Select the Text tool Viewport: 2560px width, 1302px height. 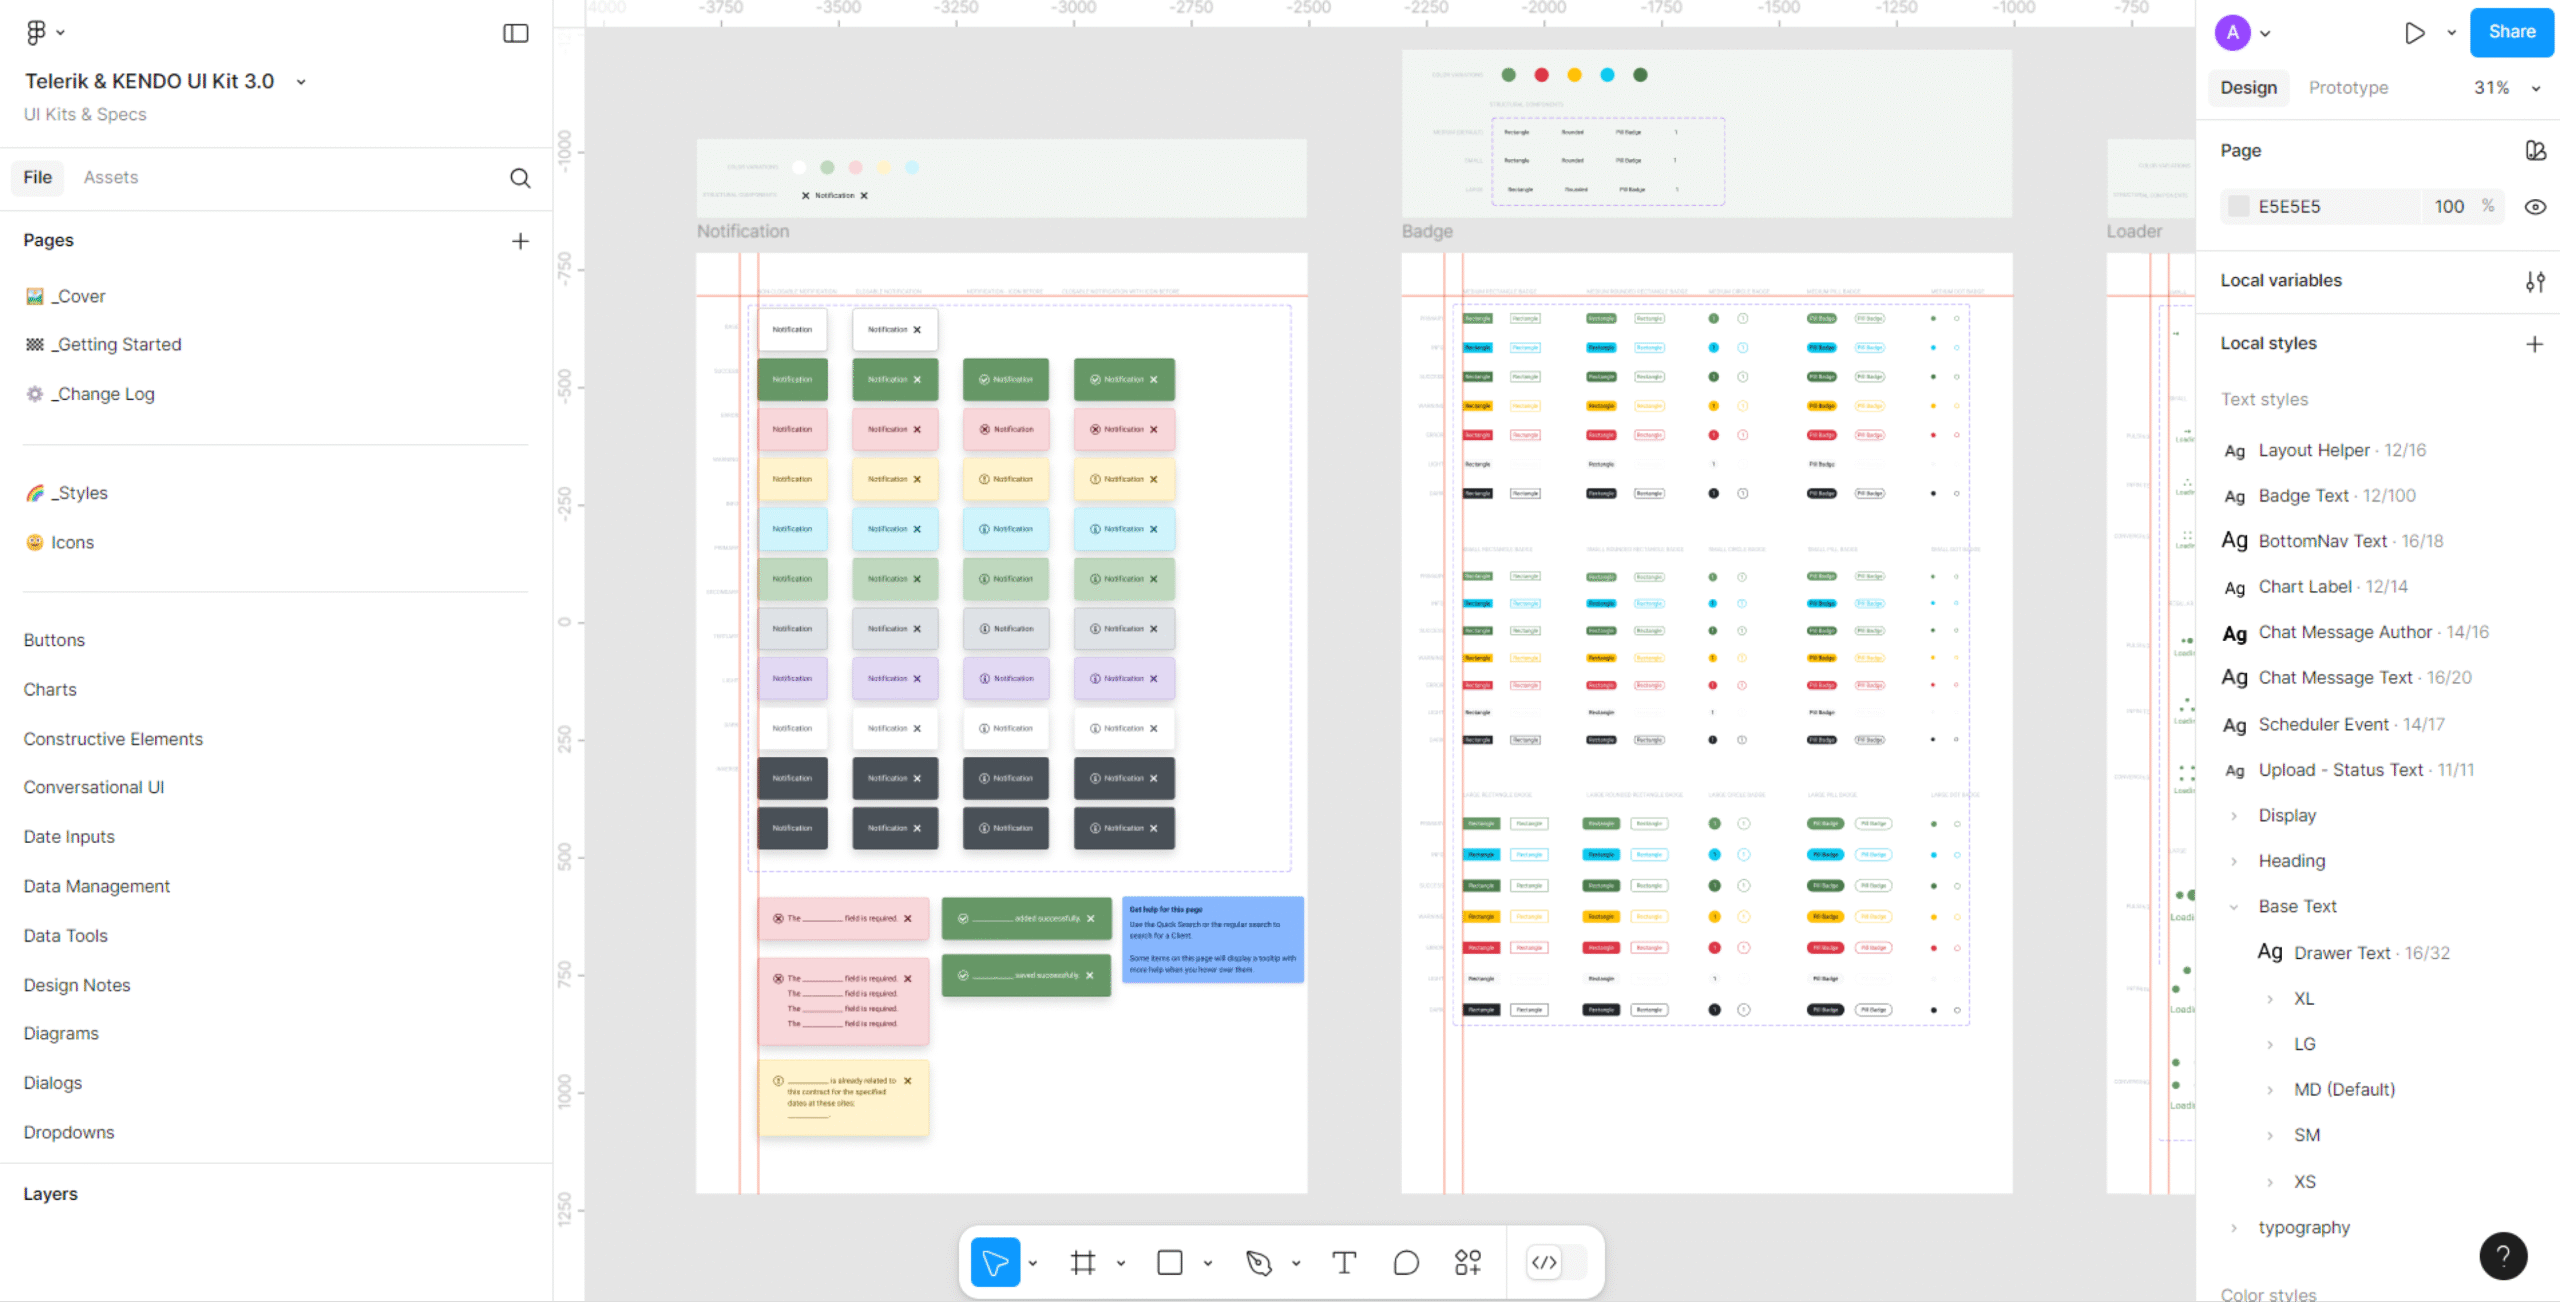tap(1344, 1263)
